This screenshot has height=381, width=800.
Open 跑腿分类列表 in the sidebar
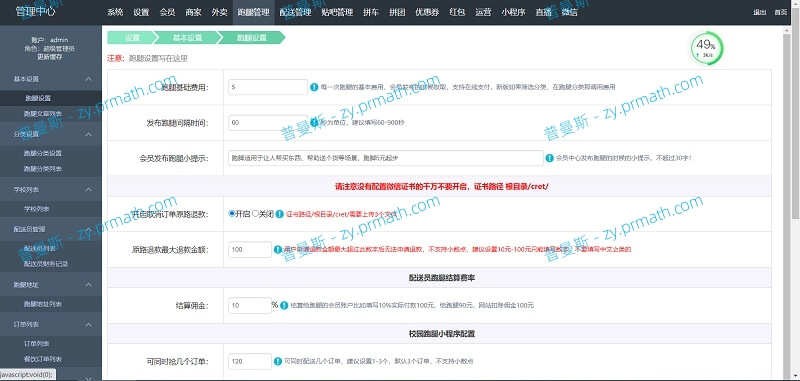(43, 169)
